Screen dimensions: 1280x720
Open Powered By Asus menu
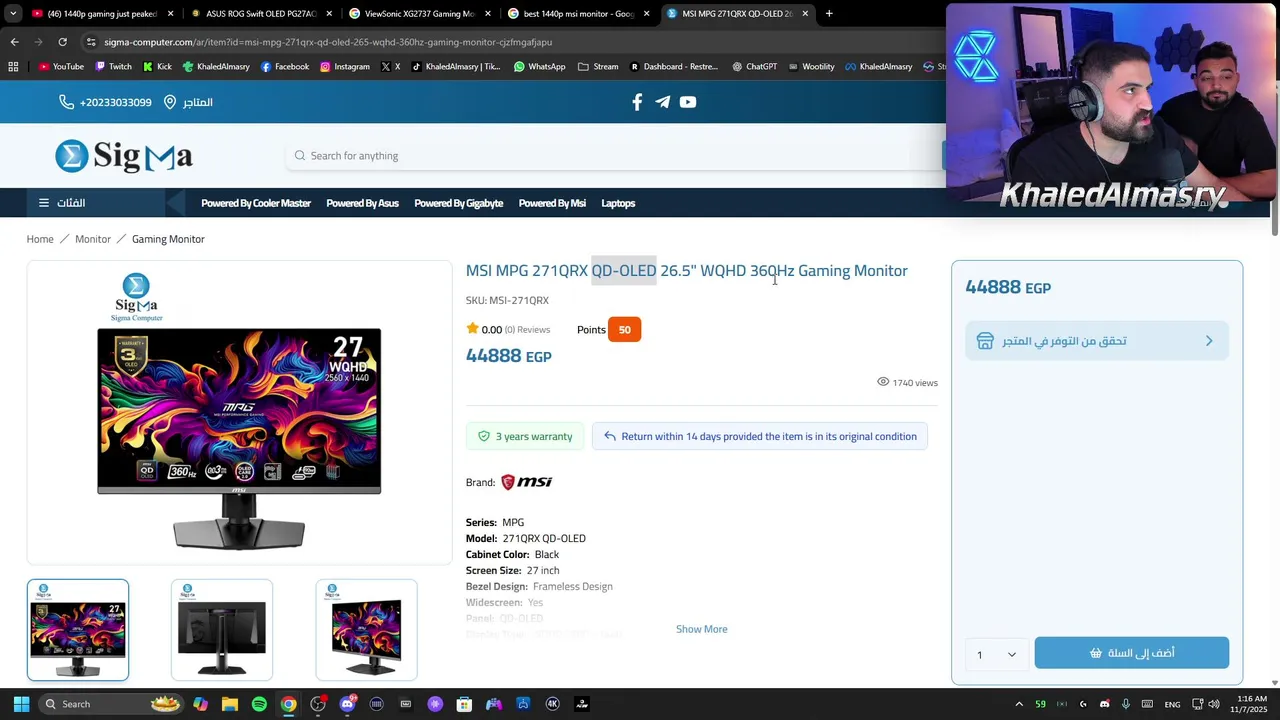(362, 203)
